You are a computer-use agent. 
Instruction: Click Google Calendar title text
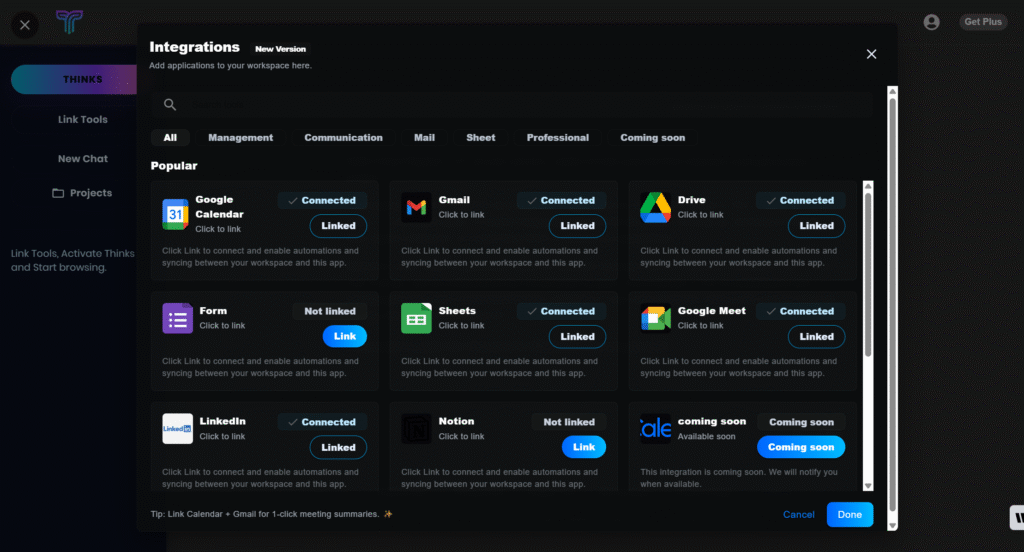tap(219, 207)
